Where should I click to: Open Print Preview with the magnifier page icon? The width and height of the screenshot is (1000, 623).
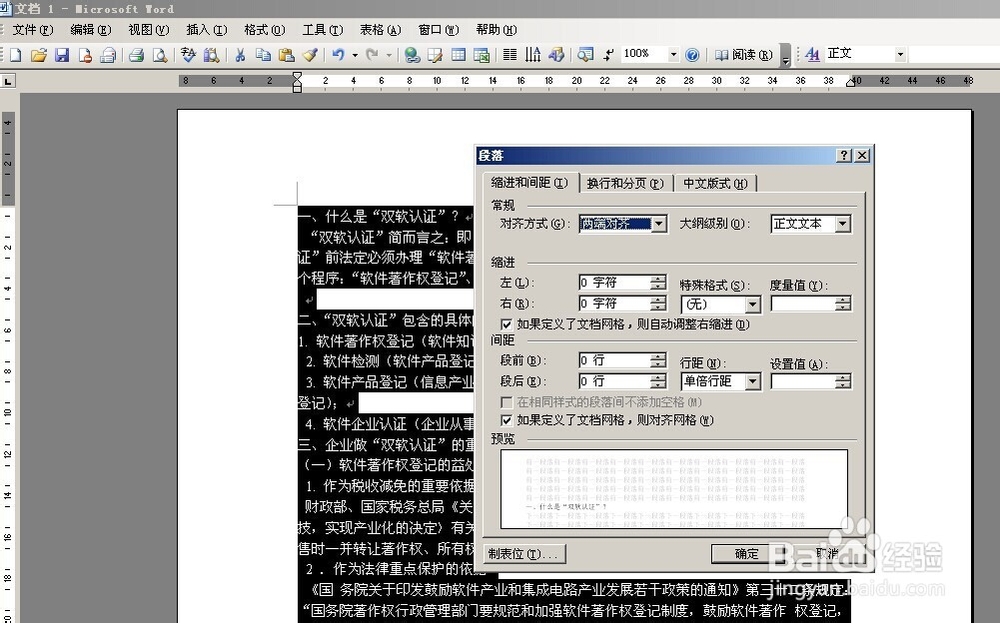[x=159, y=55]
